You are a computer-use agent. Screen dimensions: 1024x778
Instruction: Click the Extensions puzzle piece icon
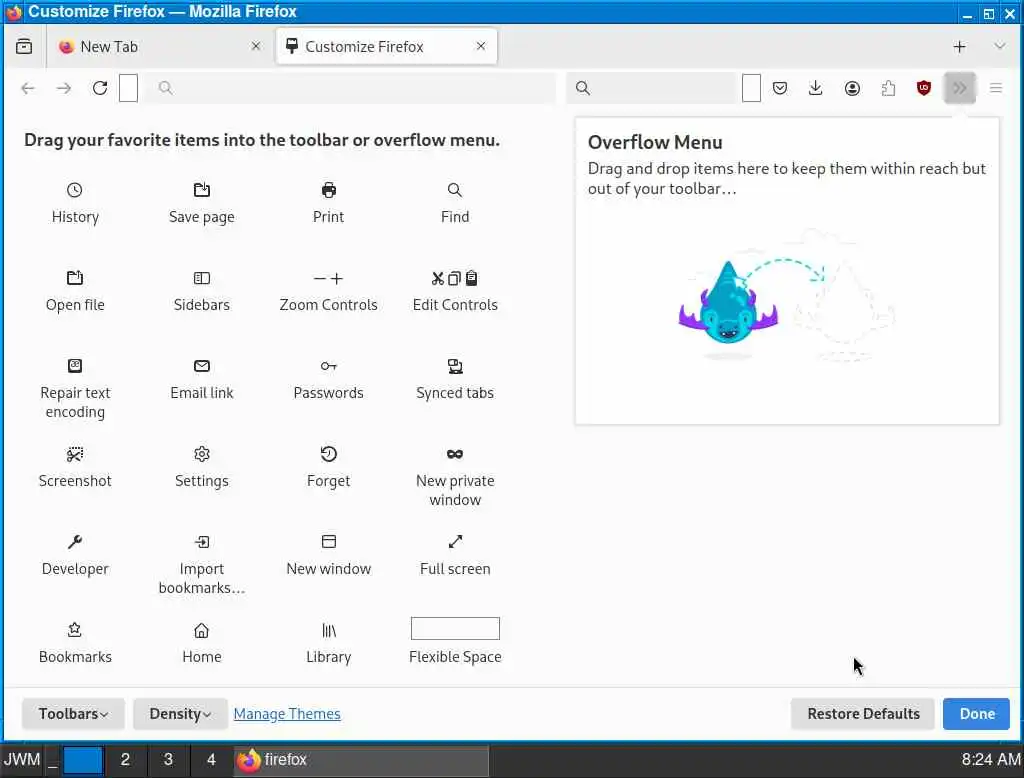888,88
